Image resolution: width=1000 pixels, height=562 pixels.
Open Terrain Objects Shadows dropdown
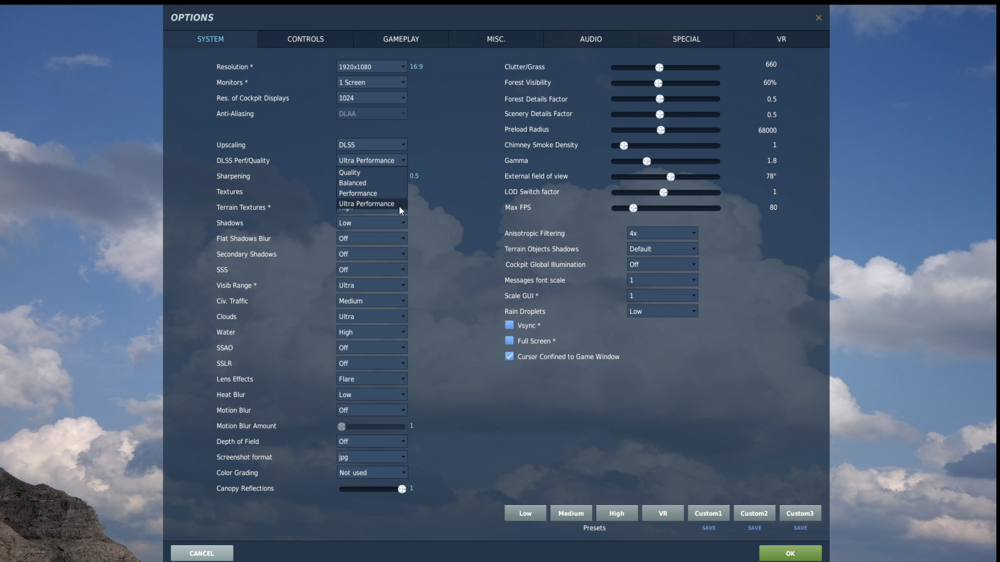(662, 249)
